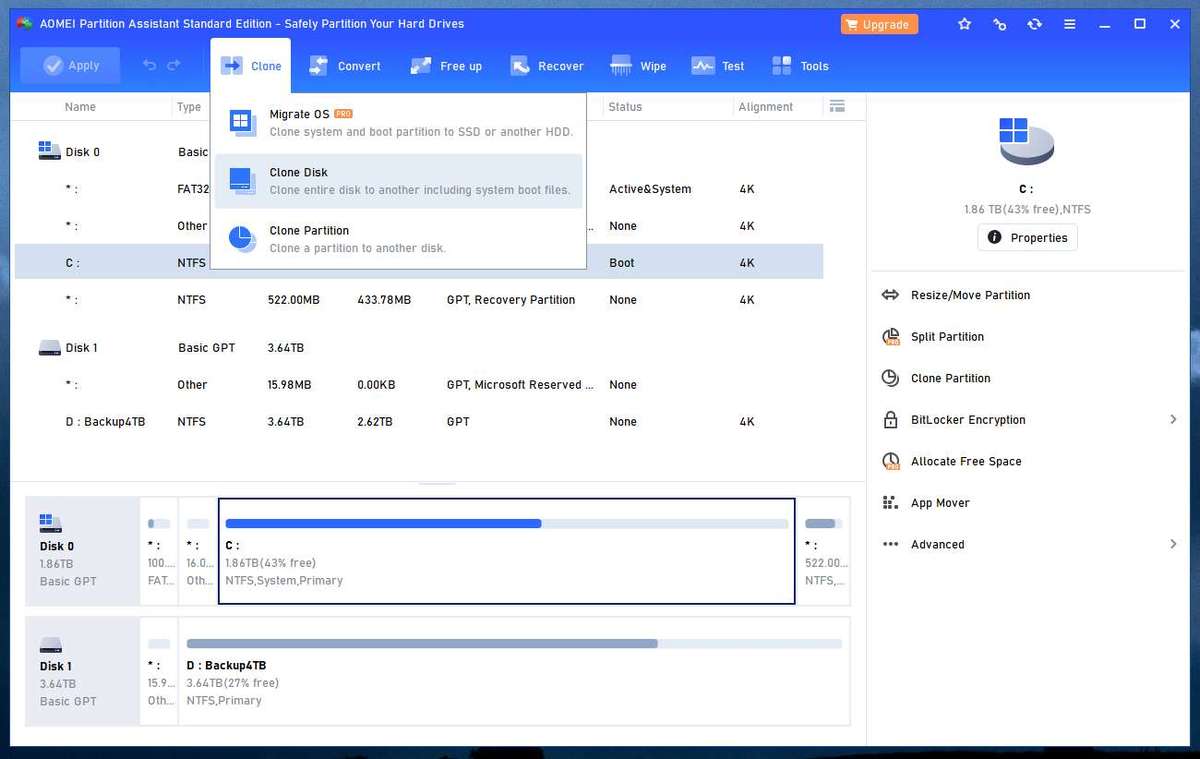Choose Clone Partition in dropdown
1200x759 pixels.
point(398,239)
